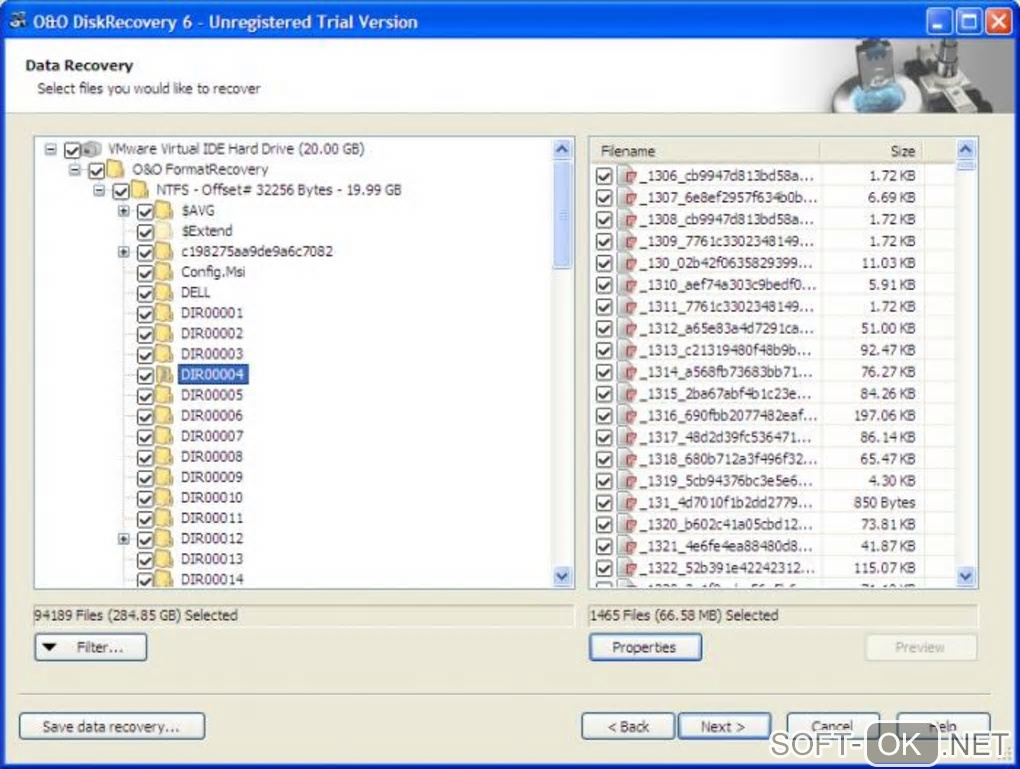
Task: Click the DIR00004 folder icon
Action: [164, 375]
